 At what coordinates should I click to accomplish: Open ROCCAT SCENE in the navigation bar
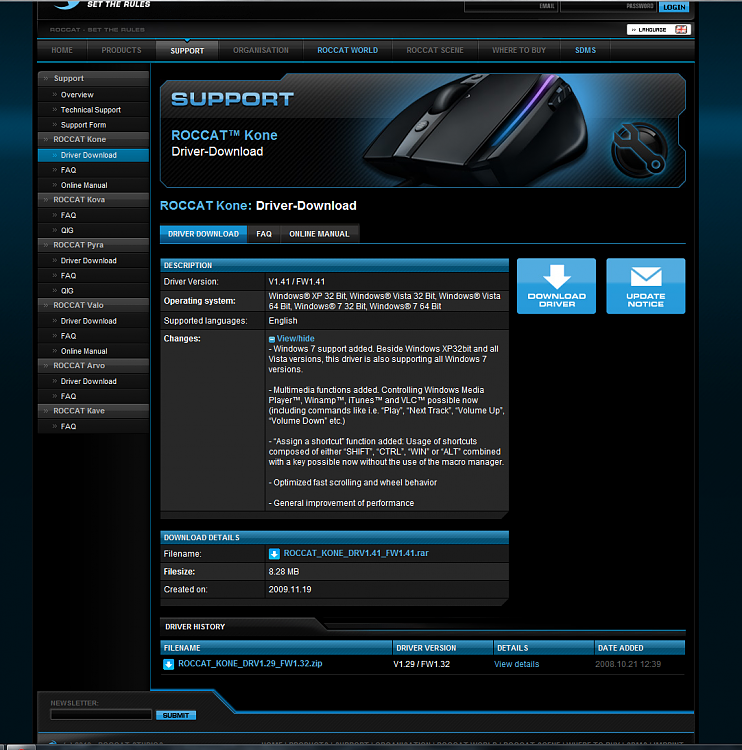pos(435,50)
